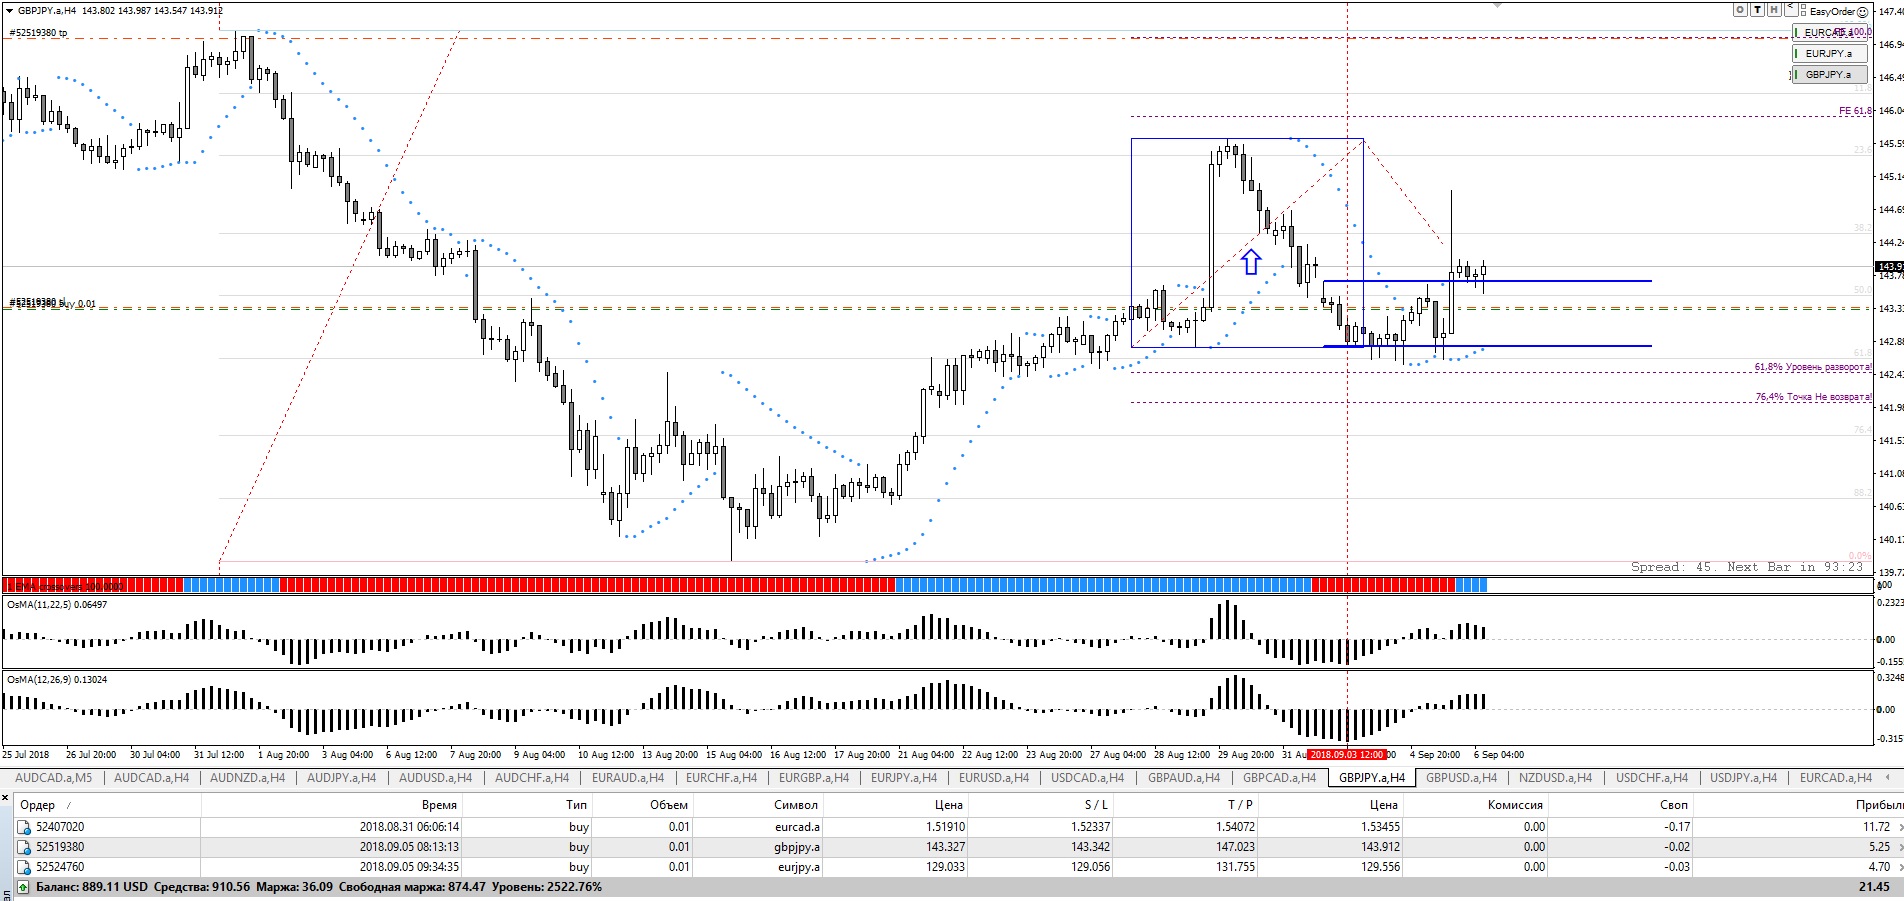Screen dimensions: 1904x901
Task: Click the stop loss value 1.52337
Action: pos(1090,827)
